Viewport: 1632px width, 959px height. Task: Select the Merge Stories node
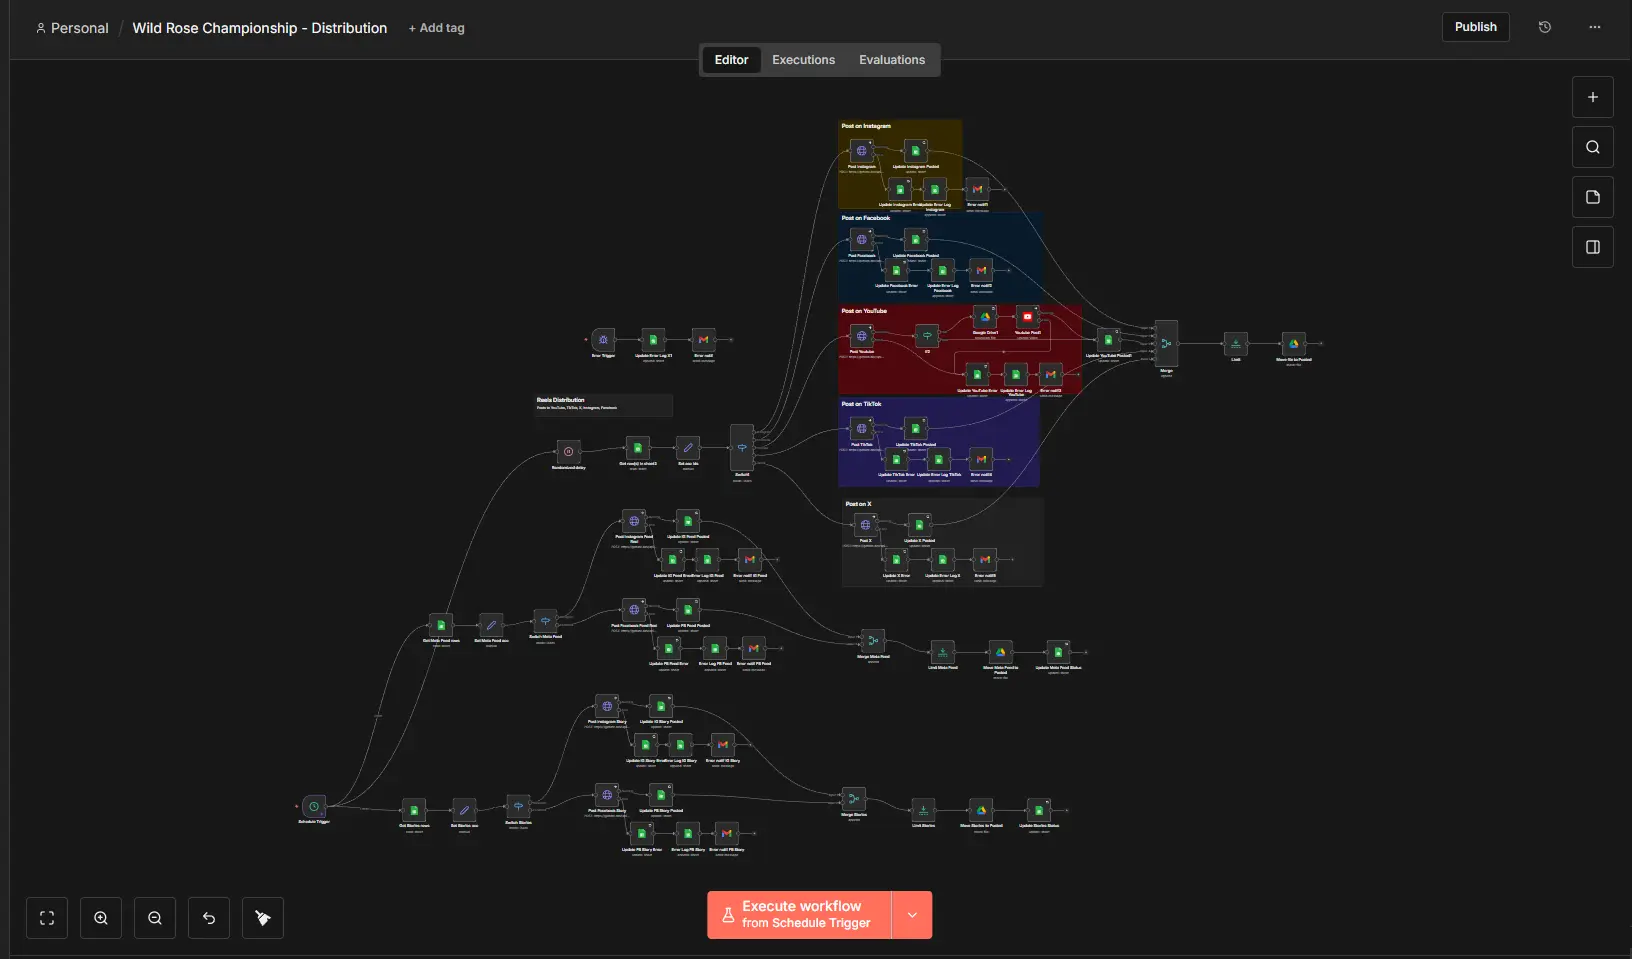click(853, 800)
